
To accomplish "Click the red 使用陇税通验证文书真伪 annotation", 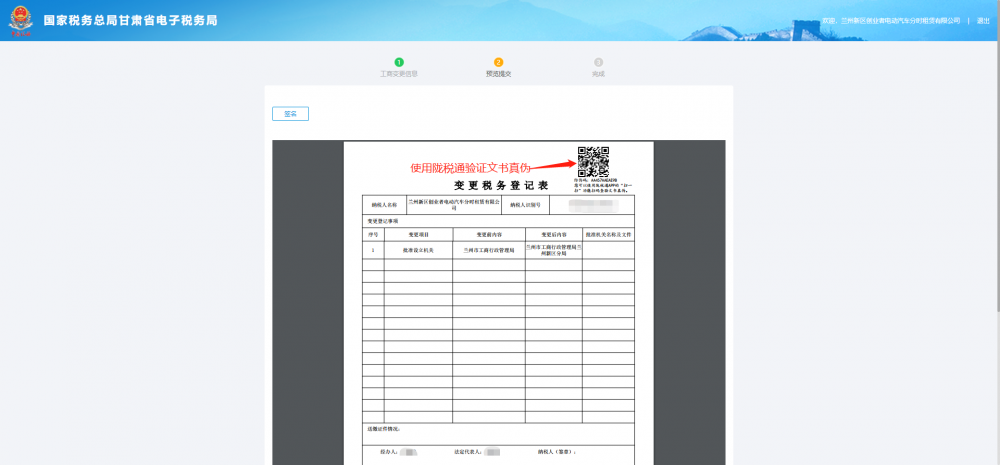I will click(x=470, y=167).
